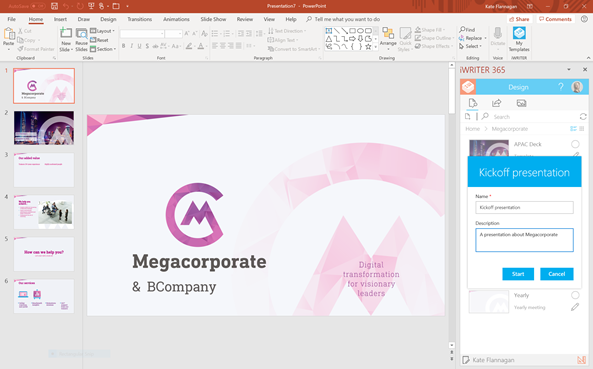The height and width of the screenshot is (369, 593).
Task: Add a New Slide
Action: pos(66,39)
